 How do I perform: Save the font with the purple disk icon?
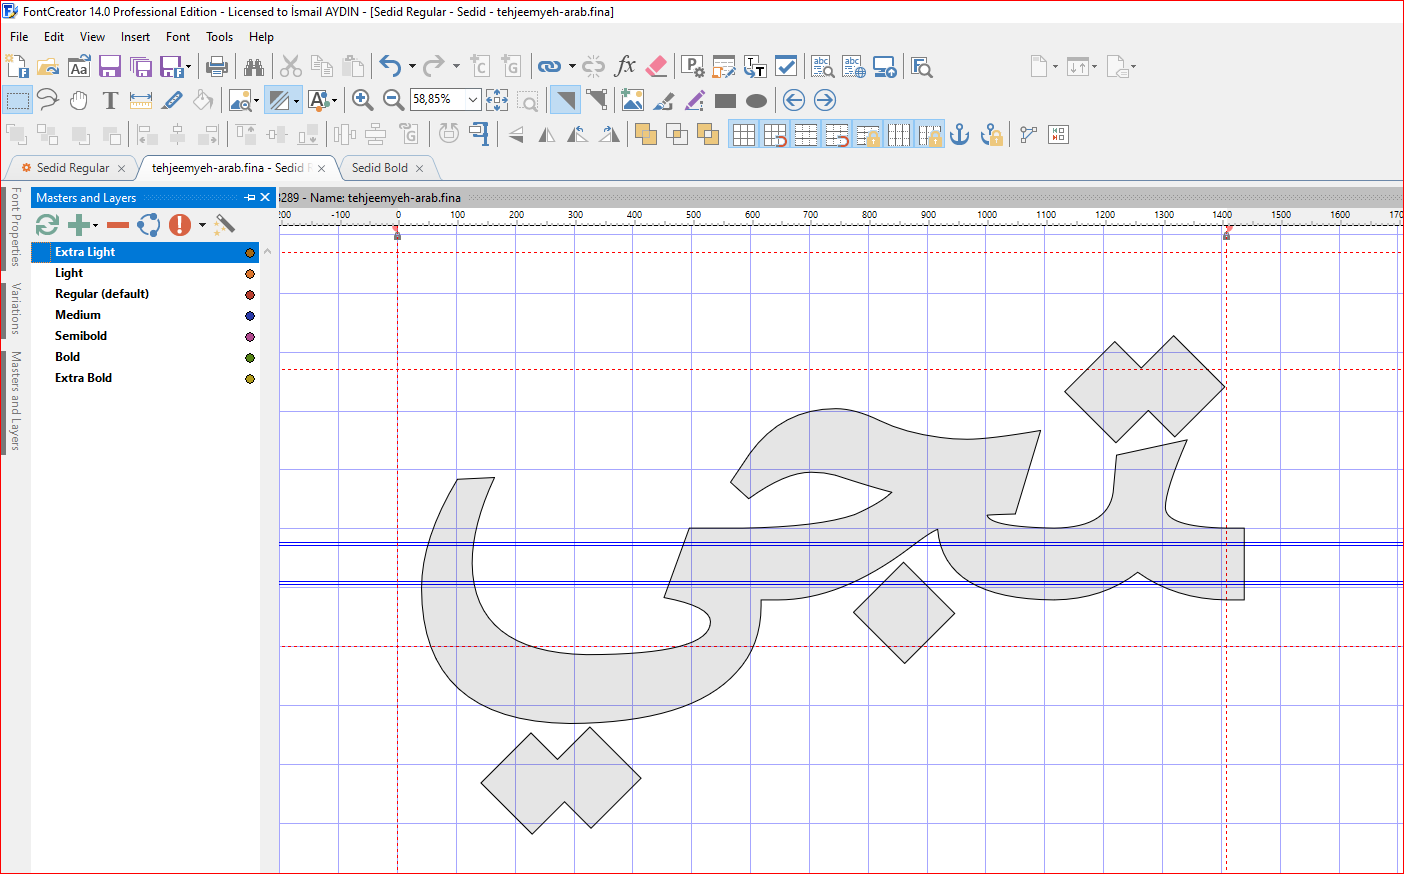[110, 67]
